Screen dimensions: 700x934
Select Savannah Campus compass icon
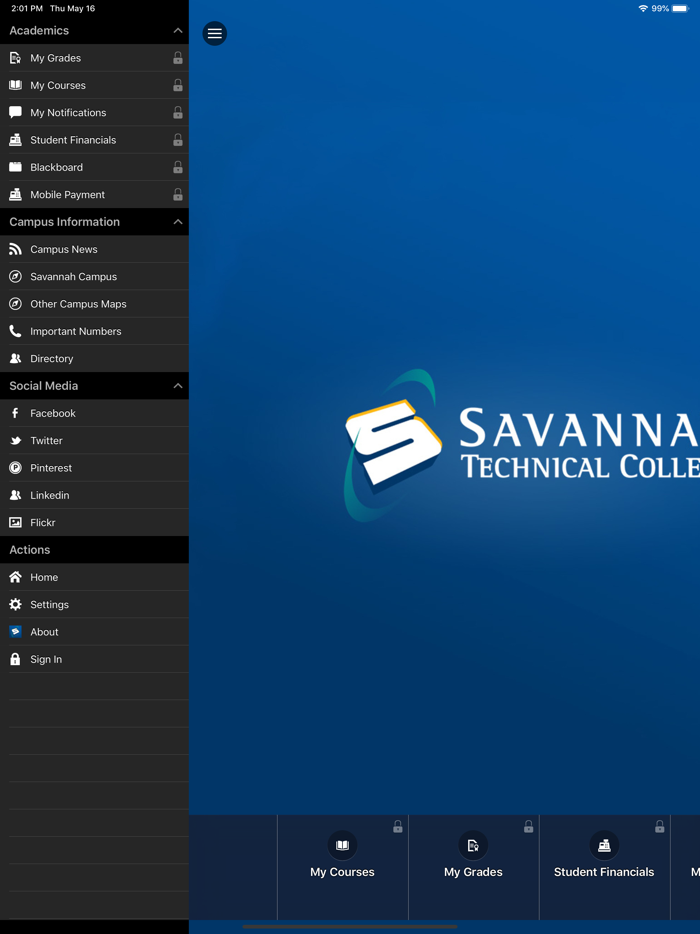click(x=15, y=276)
